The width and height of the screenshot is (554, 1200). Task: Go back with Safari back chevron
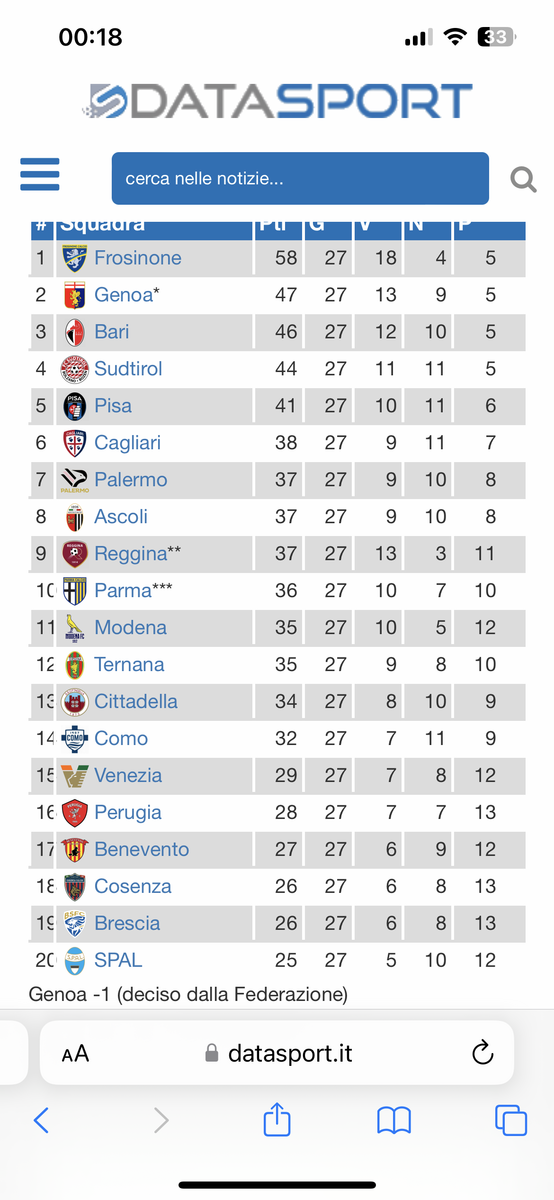coord(41,1120)
